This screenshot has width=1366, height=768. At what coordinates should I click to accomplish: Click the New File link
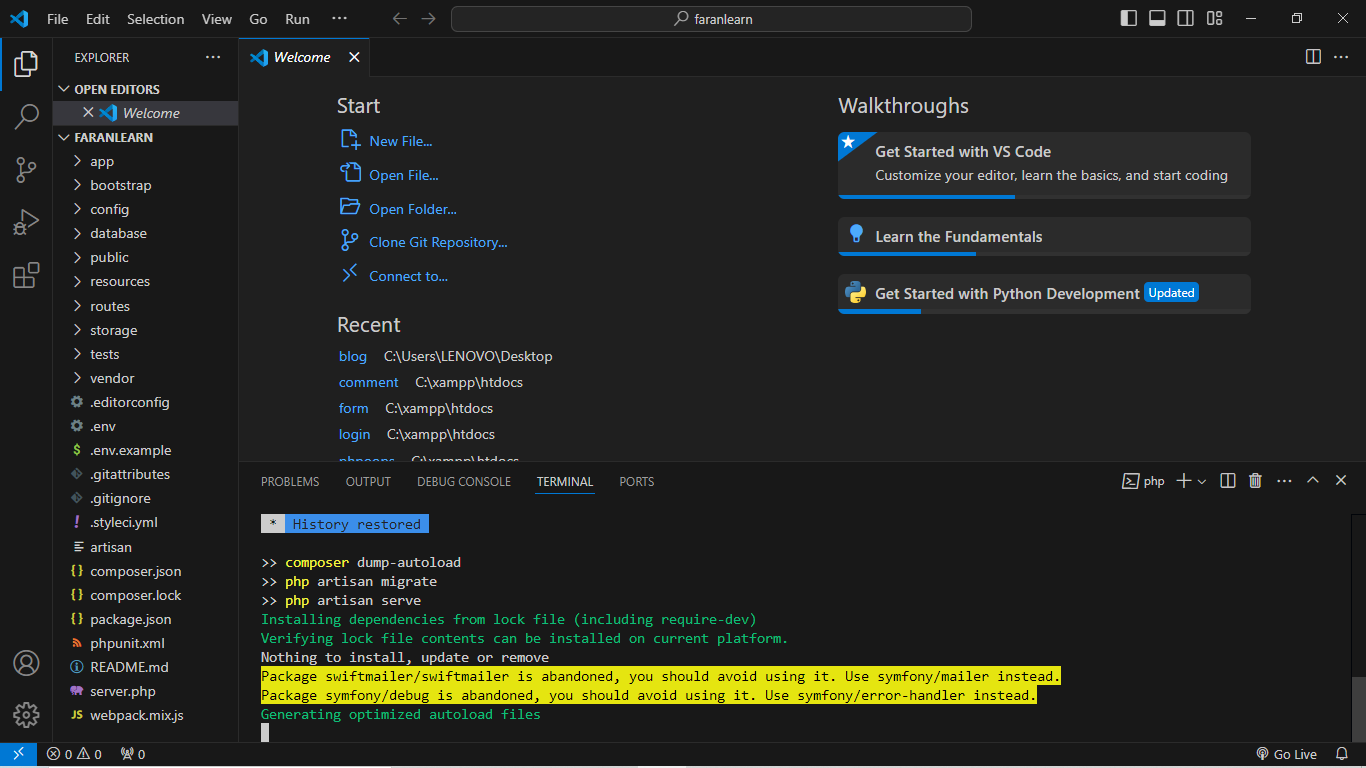pos(386,141)
